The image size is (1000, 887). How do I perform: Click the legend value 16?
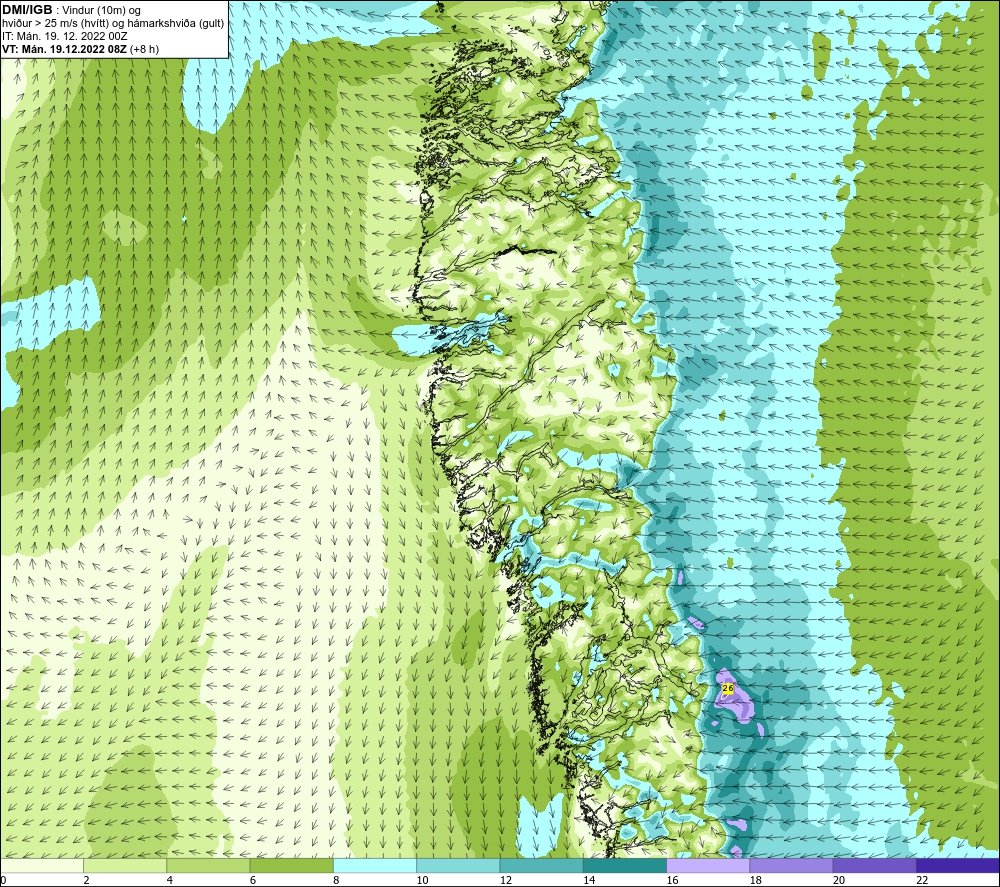672,881
